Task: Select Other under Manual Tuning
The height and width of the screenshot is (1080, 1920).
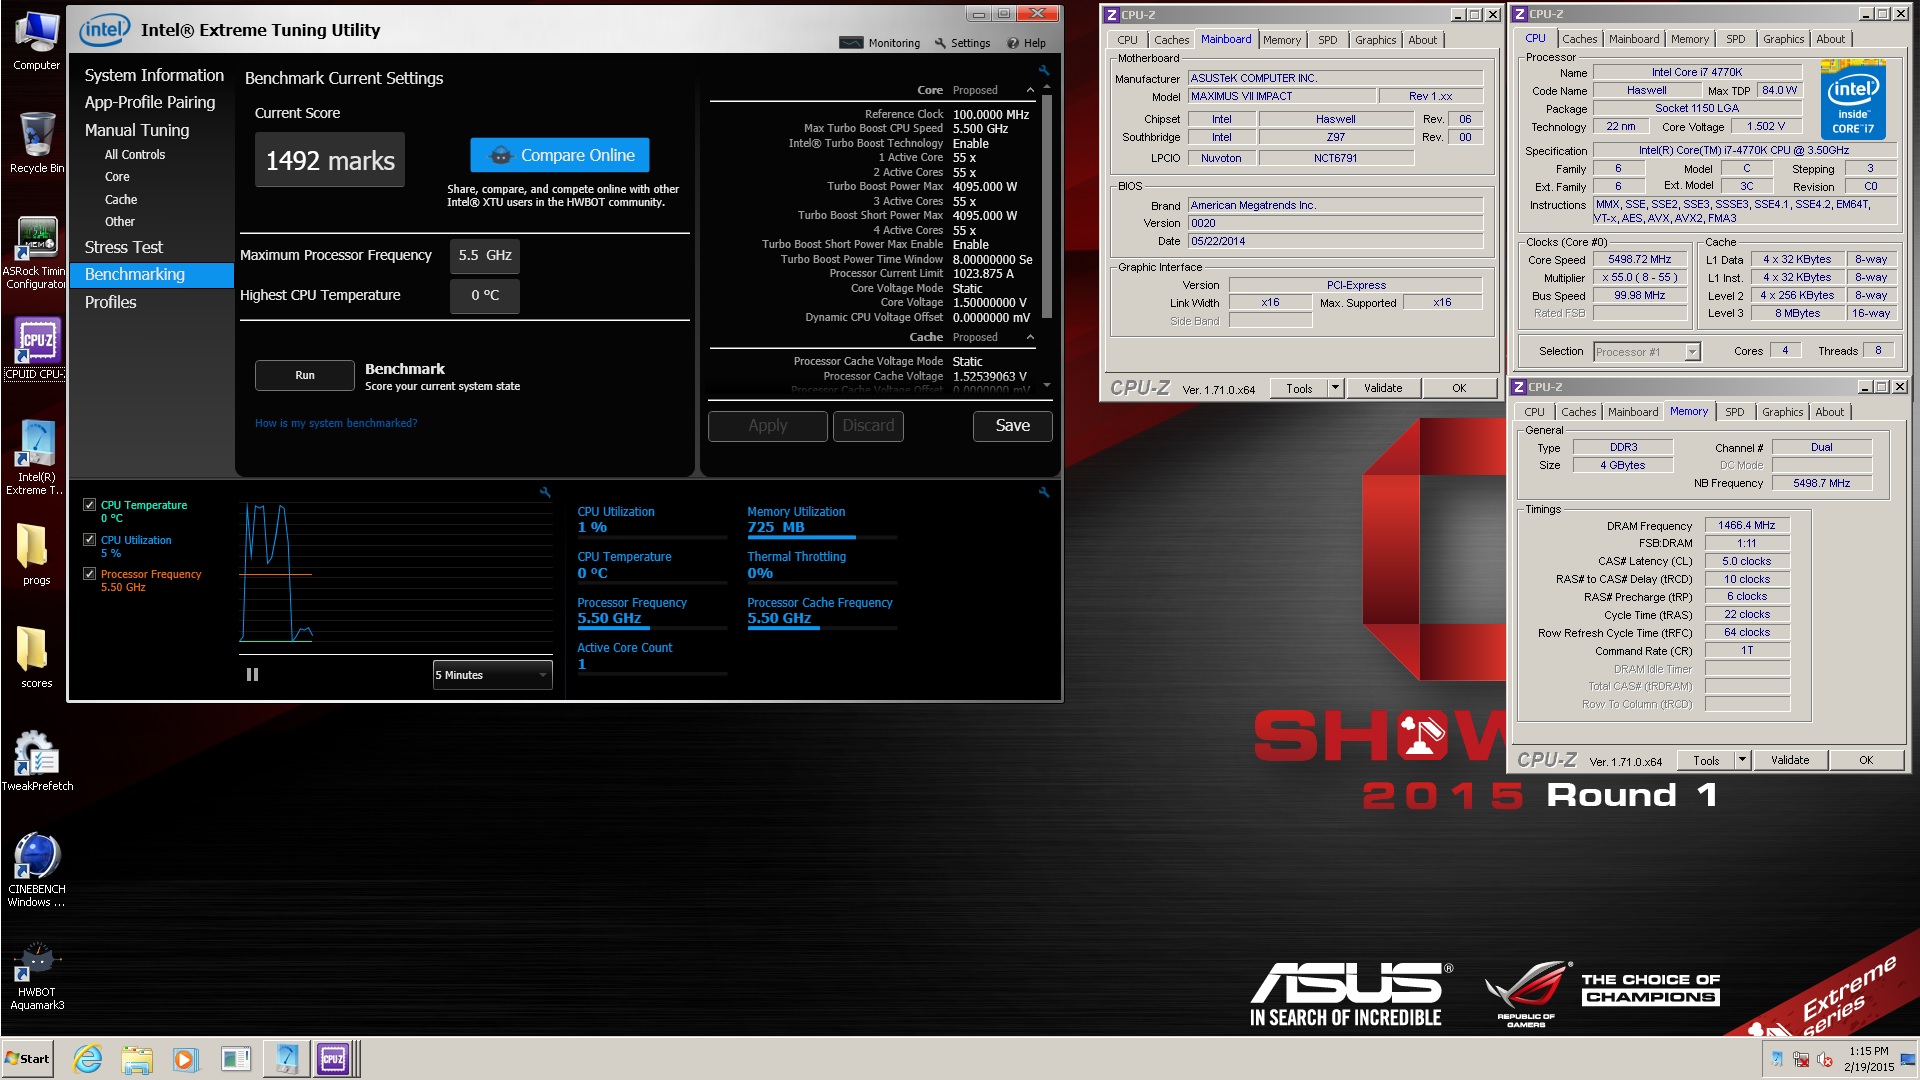Action: 120,222
